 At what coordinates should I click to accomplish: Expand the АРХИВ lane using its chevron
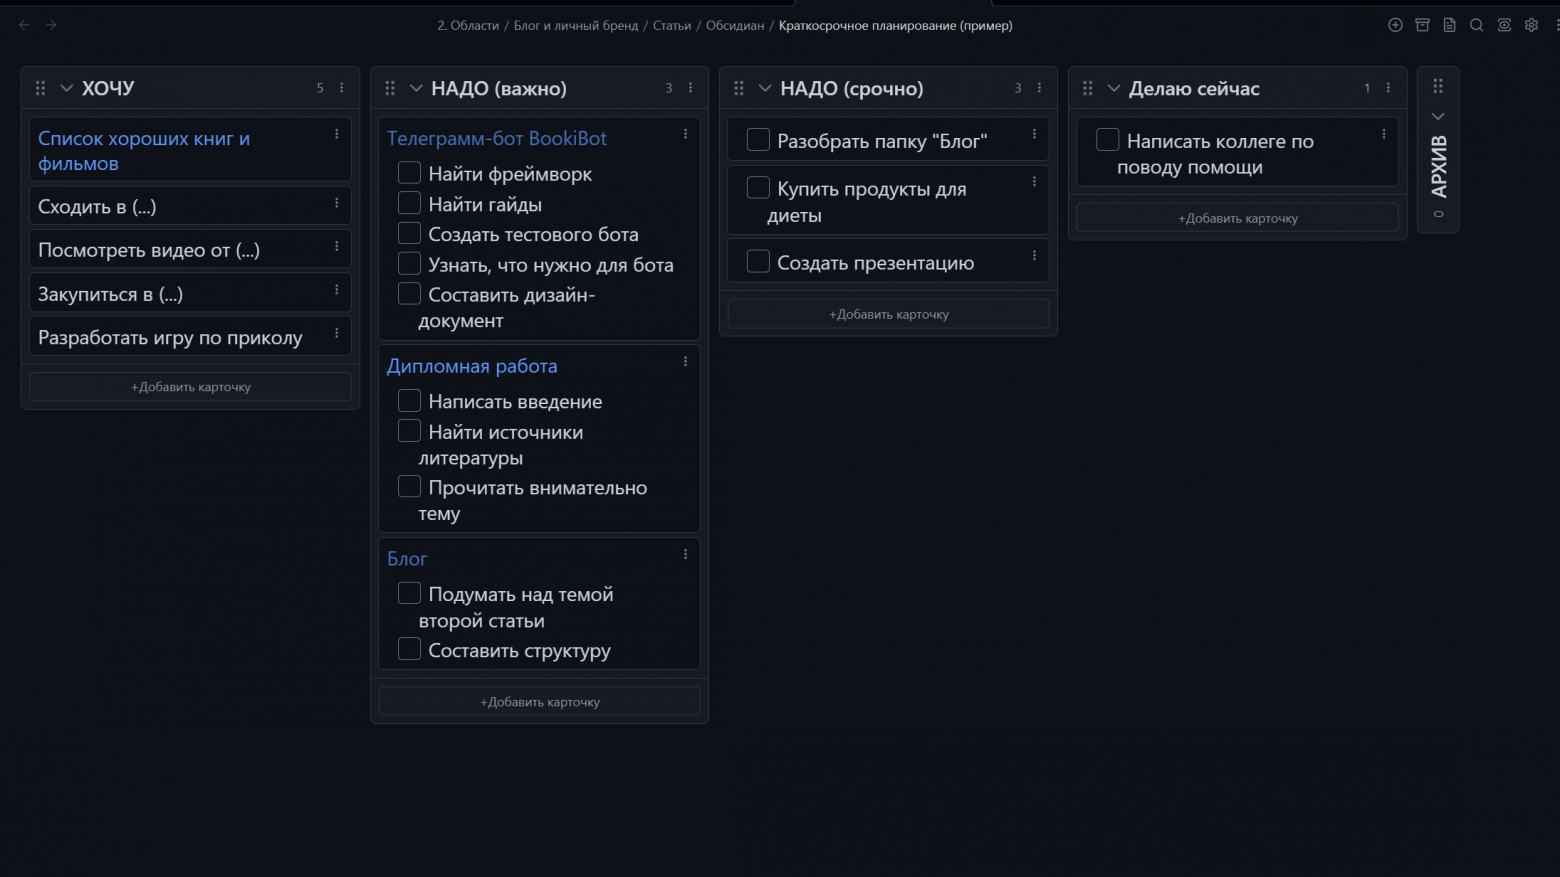click(x=1438, y=116)
